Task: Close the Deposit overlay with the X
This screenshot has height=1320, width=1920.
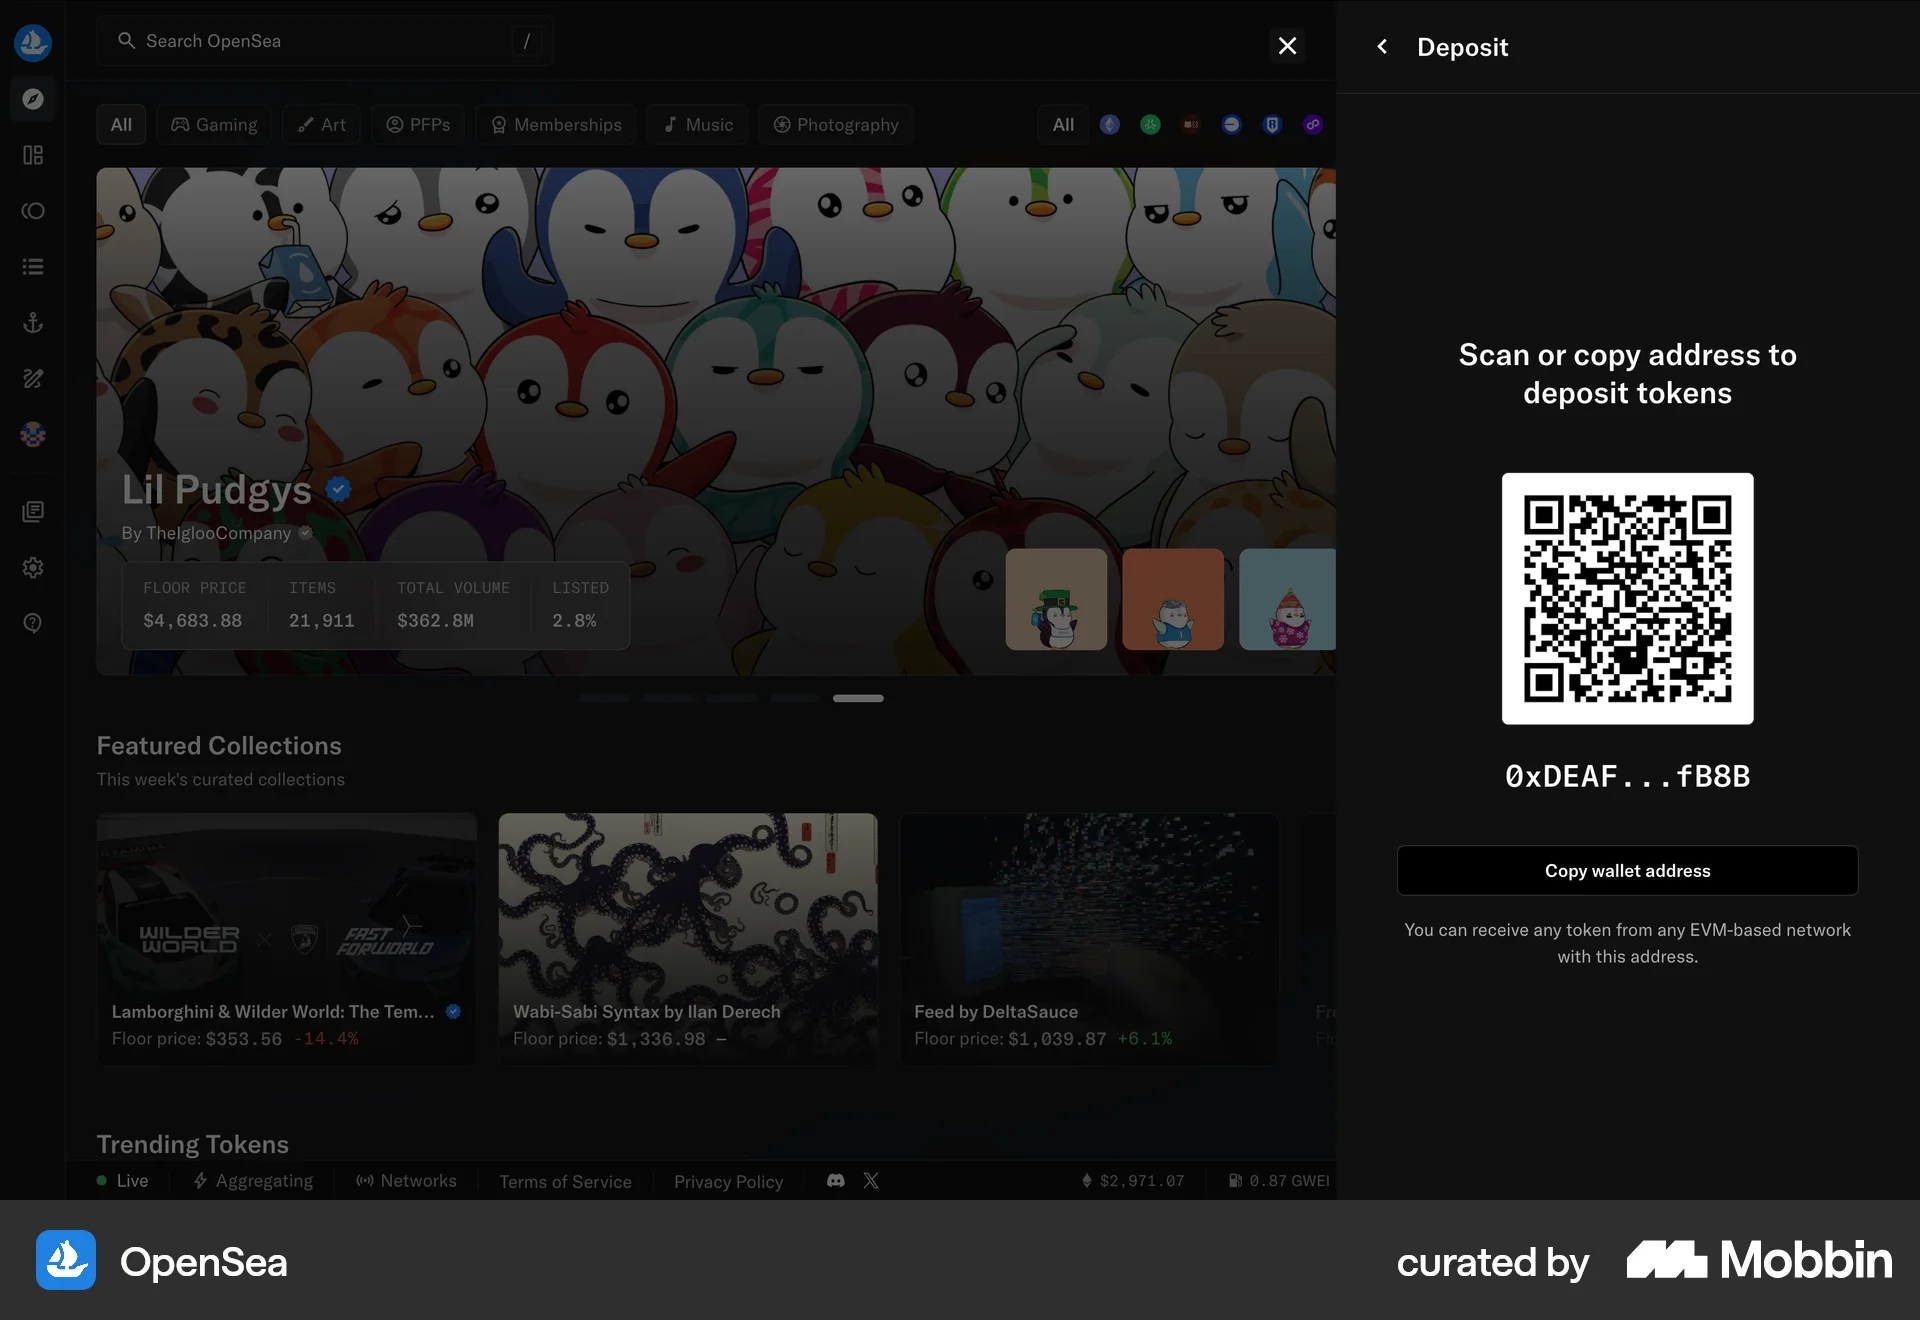Action: (1287, 46)
